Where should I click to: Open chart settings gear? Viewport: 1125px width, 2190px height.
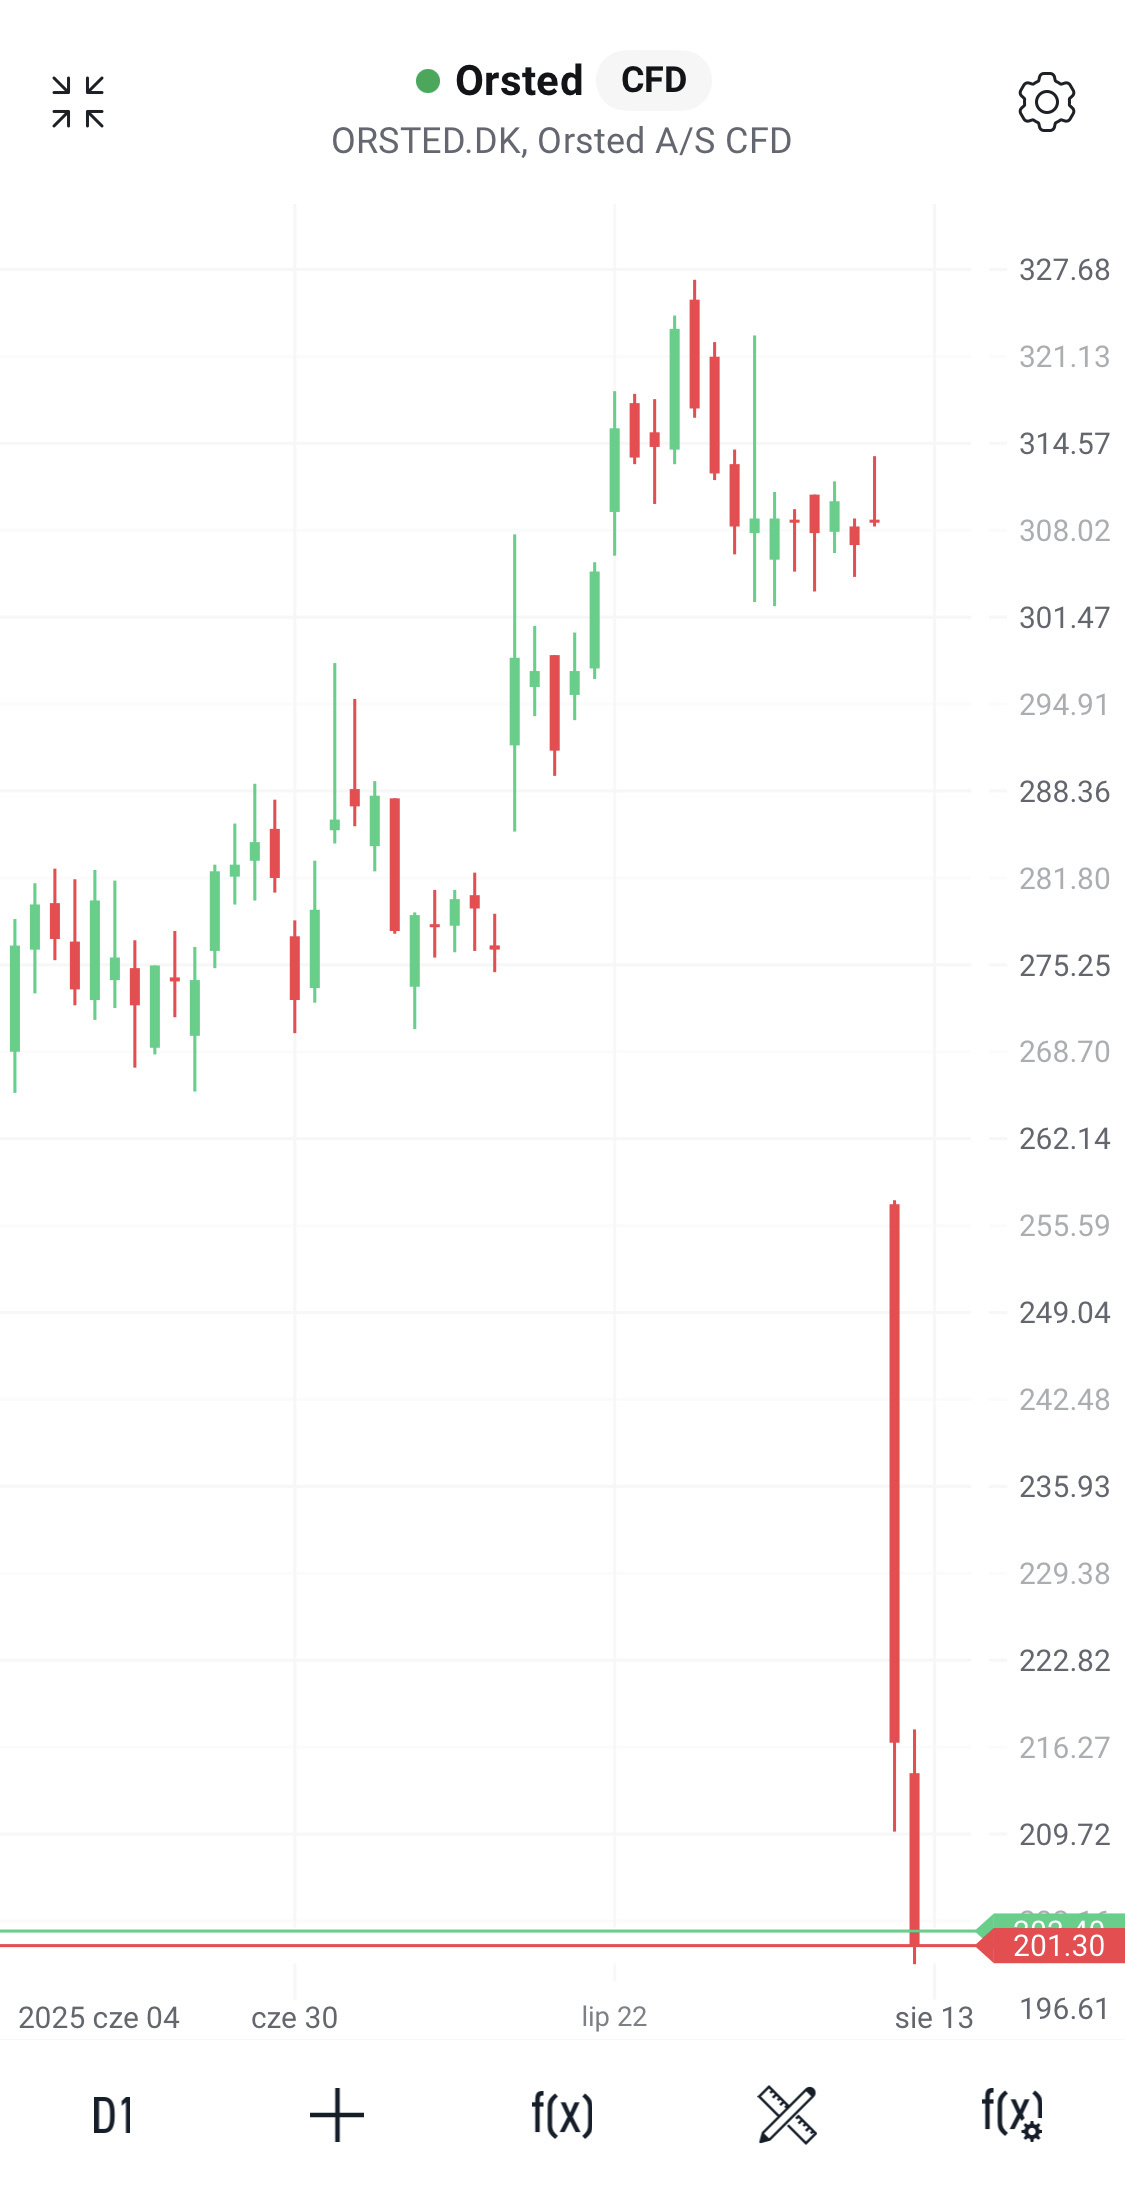(1046, 102)
